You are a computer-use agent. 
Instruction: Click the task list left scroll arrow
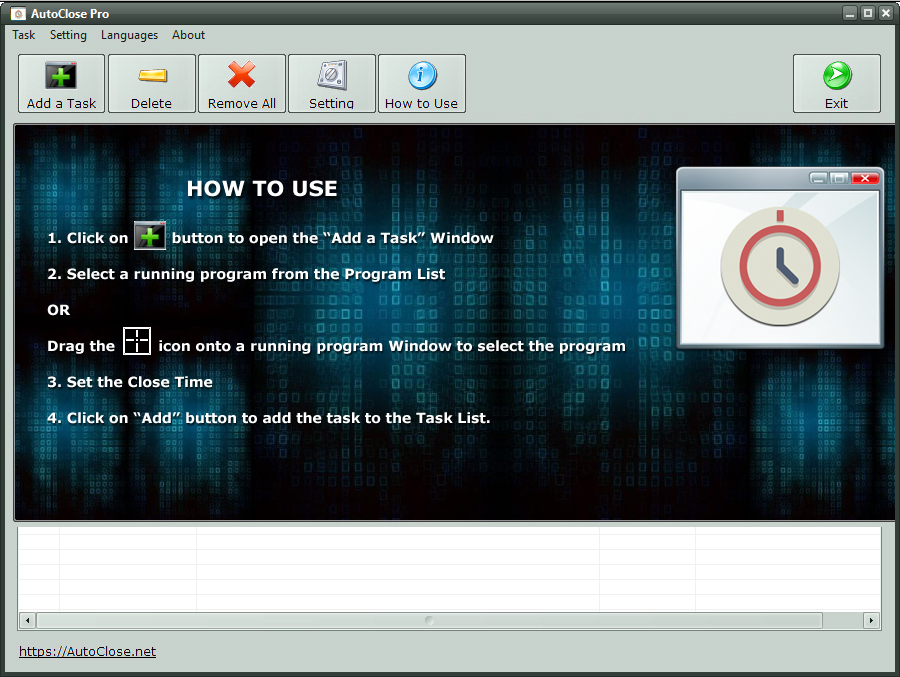tap(27, 621)
